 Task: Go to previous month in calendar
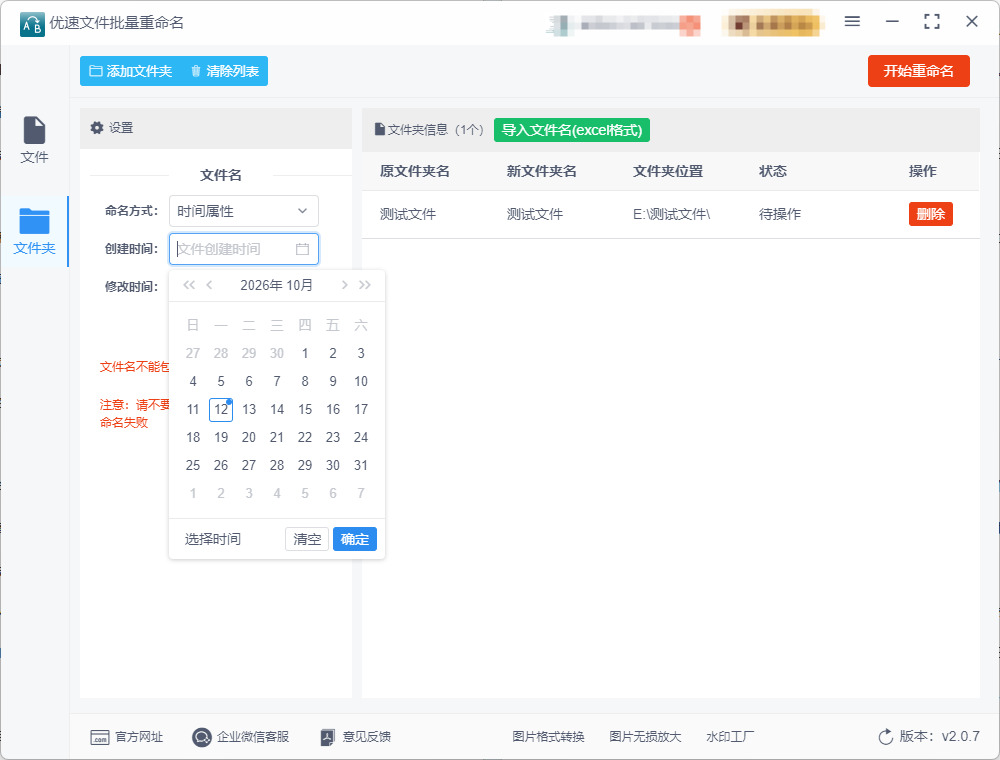click(209, 285)
